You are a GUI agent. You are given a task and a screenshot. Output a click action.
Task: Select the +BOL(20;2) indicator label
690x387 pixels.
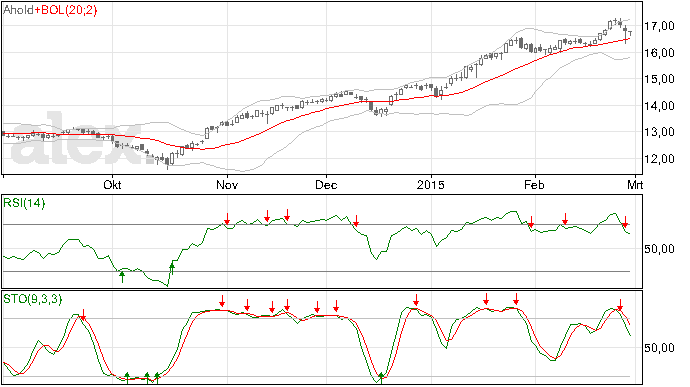[66, 10]
